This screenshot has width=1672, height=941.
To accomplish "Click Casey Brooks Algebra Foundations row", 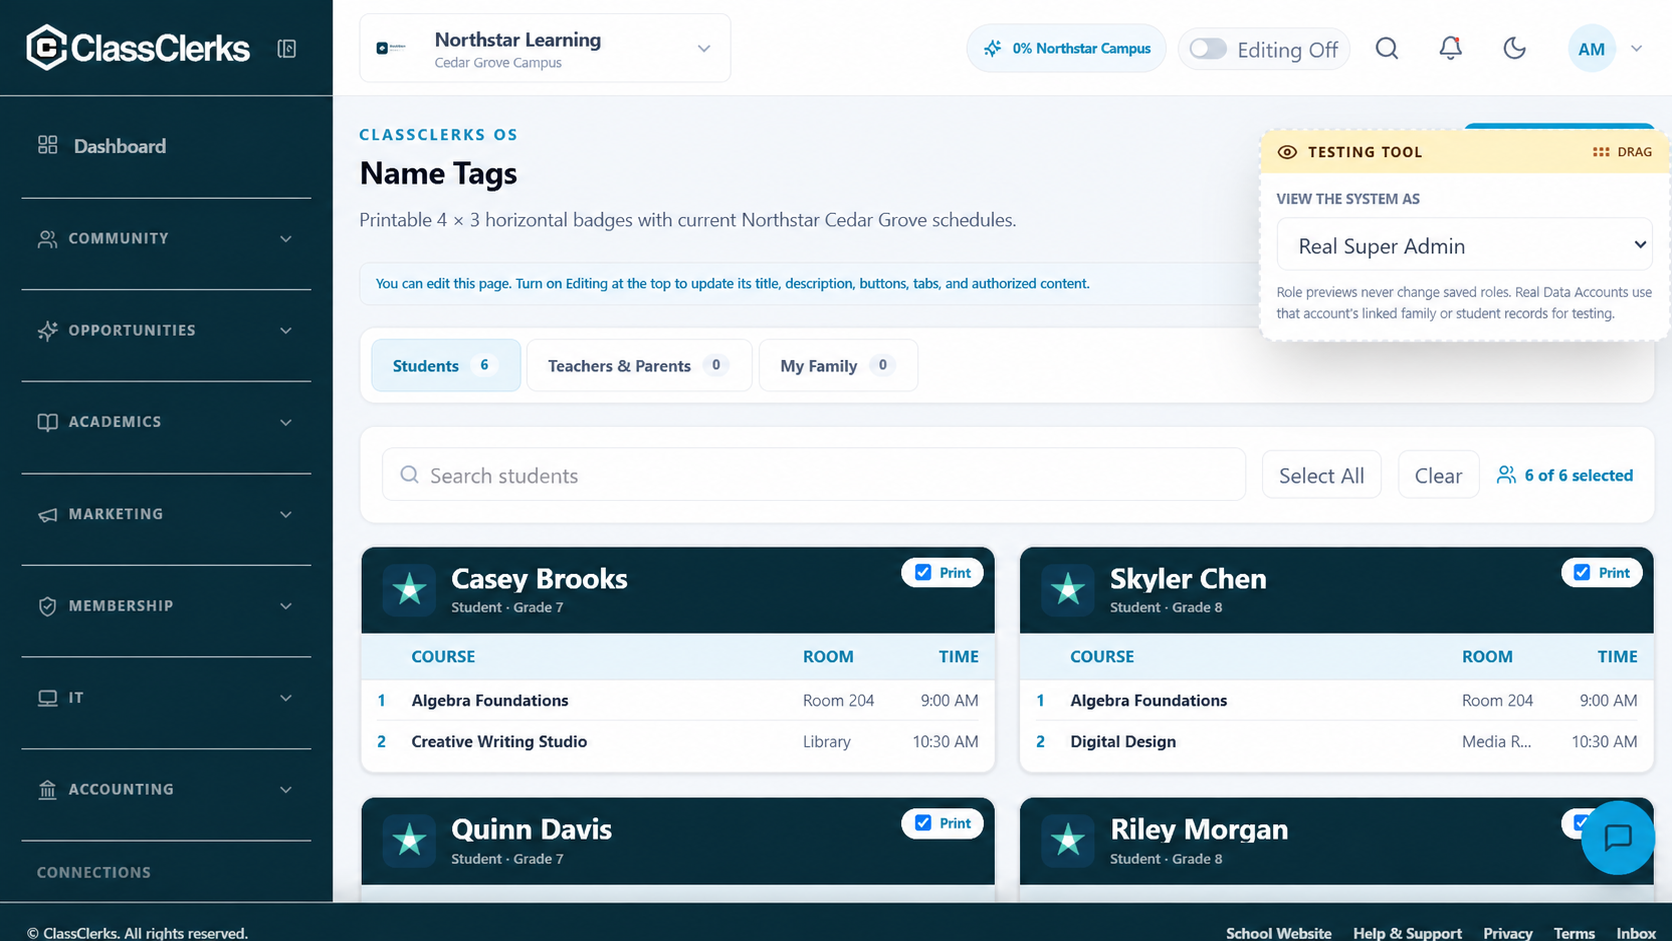I will pos(678,700).
